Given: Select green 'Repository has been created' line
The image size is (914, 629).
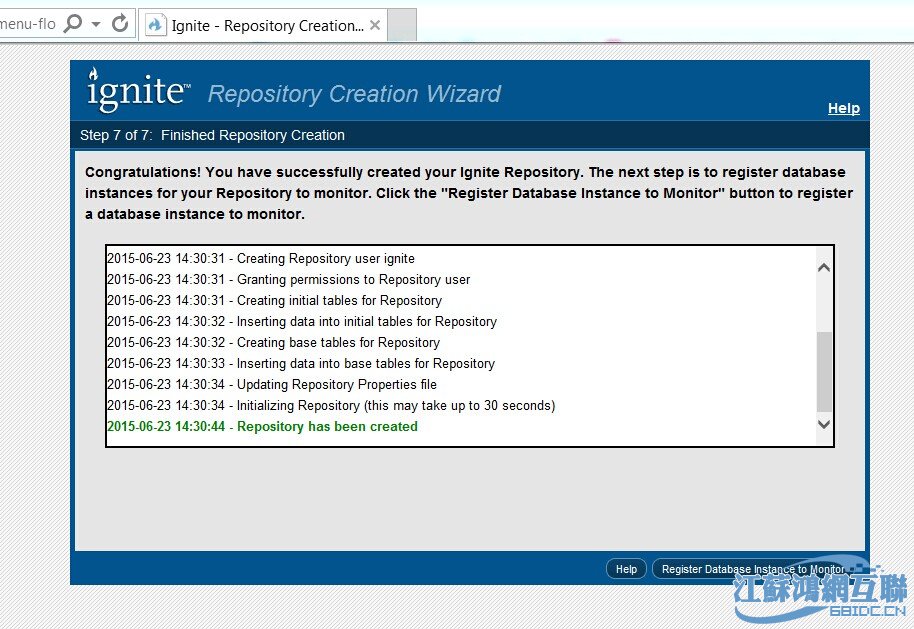Looking at the screenshot, I should coord(262,426).
